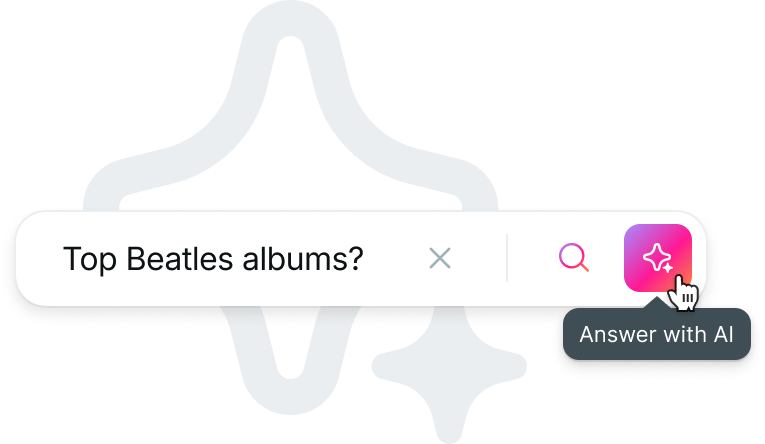The width and height of the screenshot is (765, 444).
Task: Click the gap between magnifier and AI button
Action: click(606, 258)
